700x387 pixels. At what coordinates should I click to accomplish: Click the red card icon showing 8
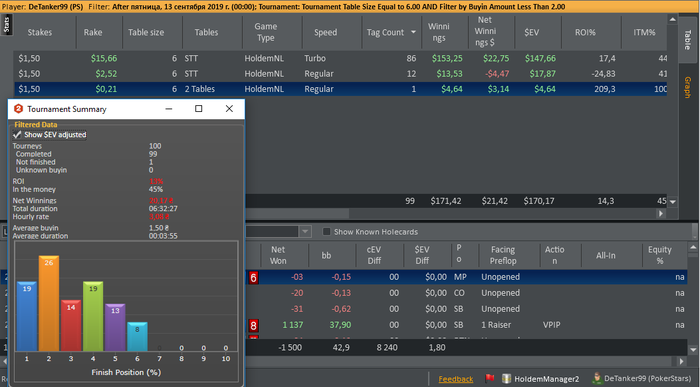coord(253,325)
